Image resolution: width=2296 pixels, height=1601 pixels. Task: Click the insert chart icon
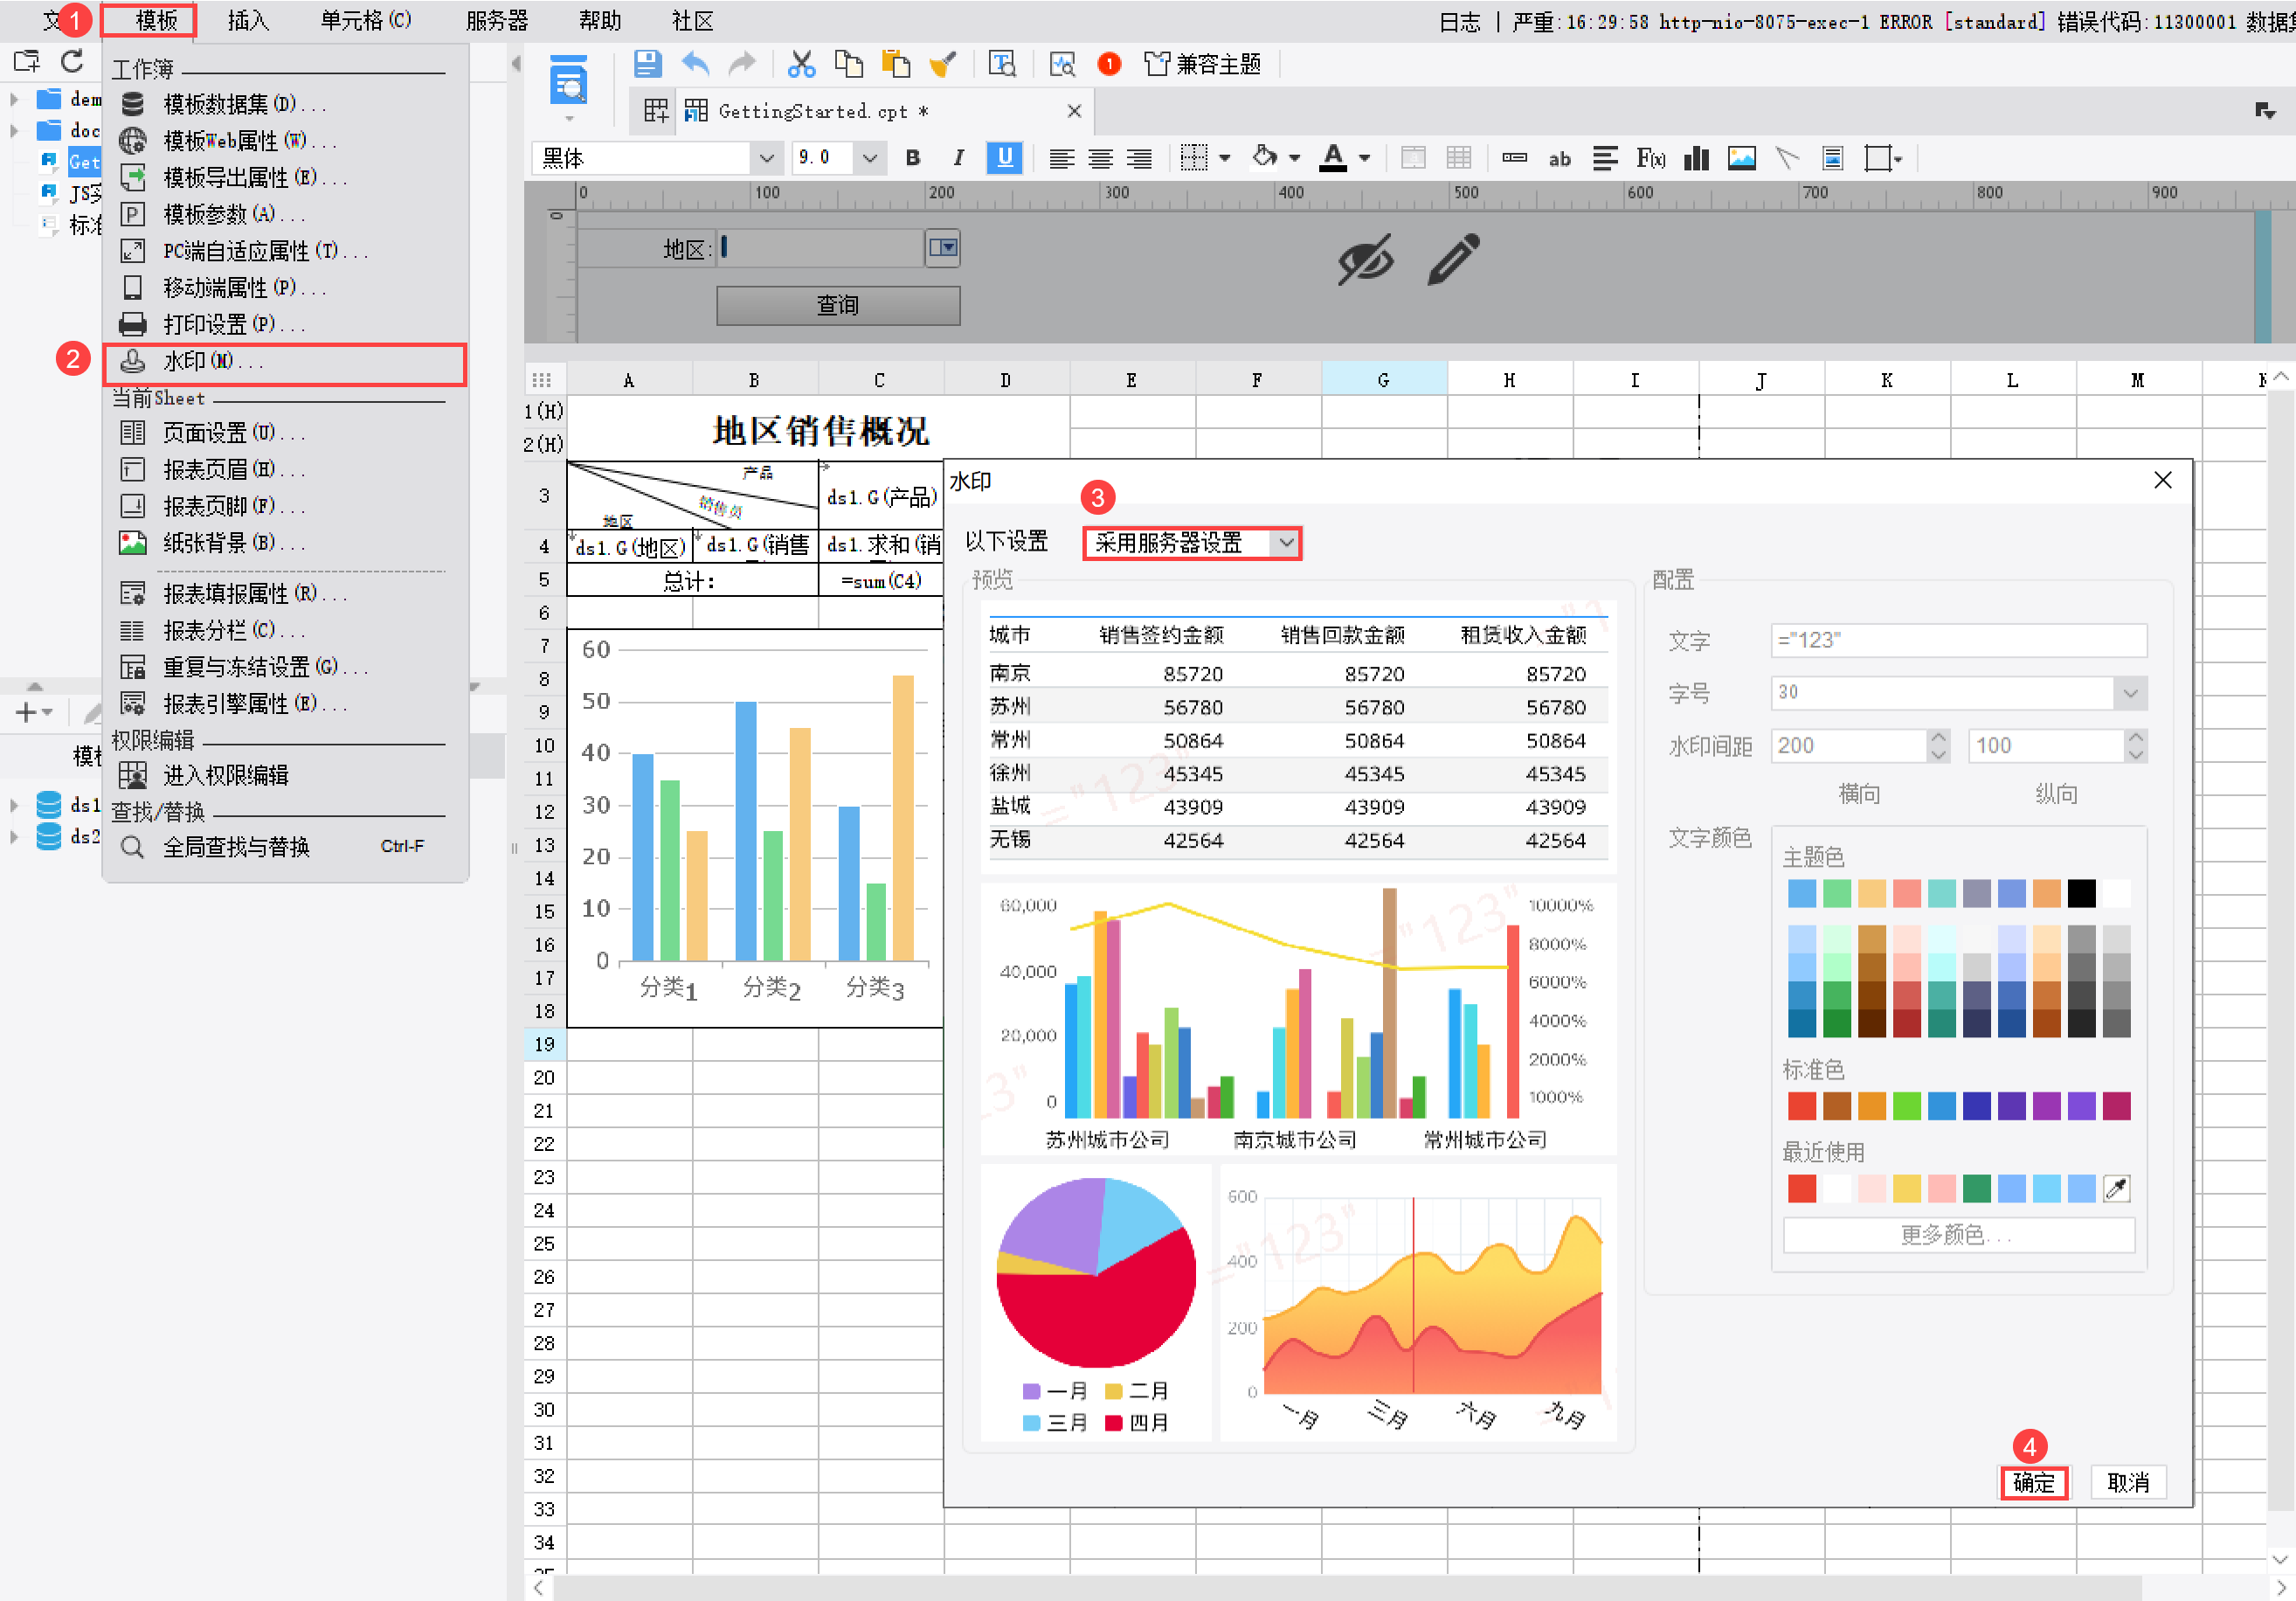point(1696,158)
